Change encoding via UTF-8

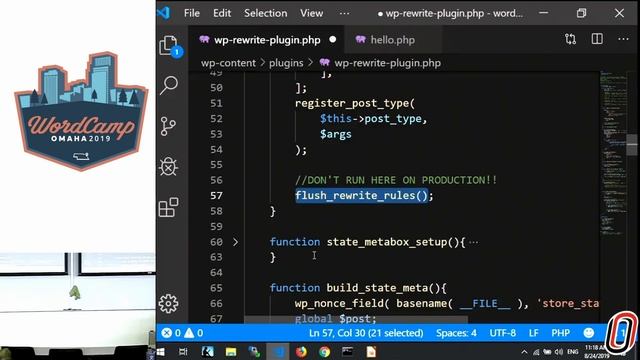tap(502, 333)
